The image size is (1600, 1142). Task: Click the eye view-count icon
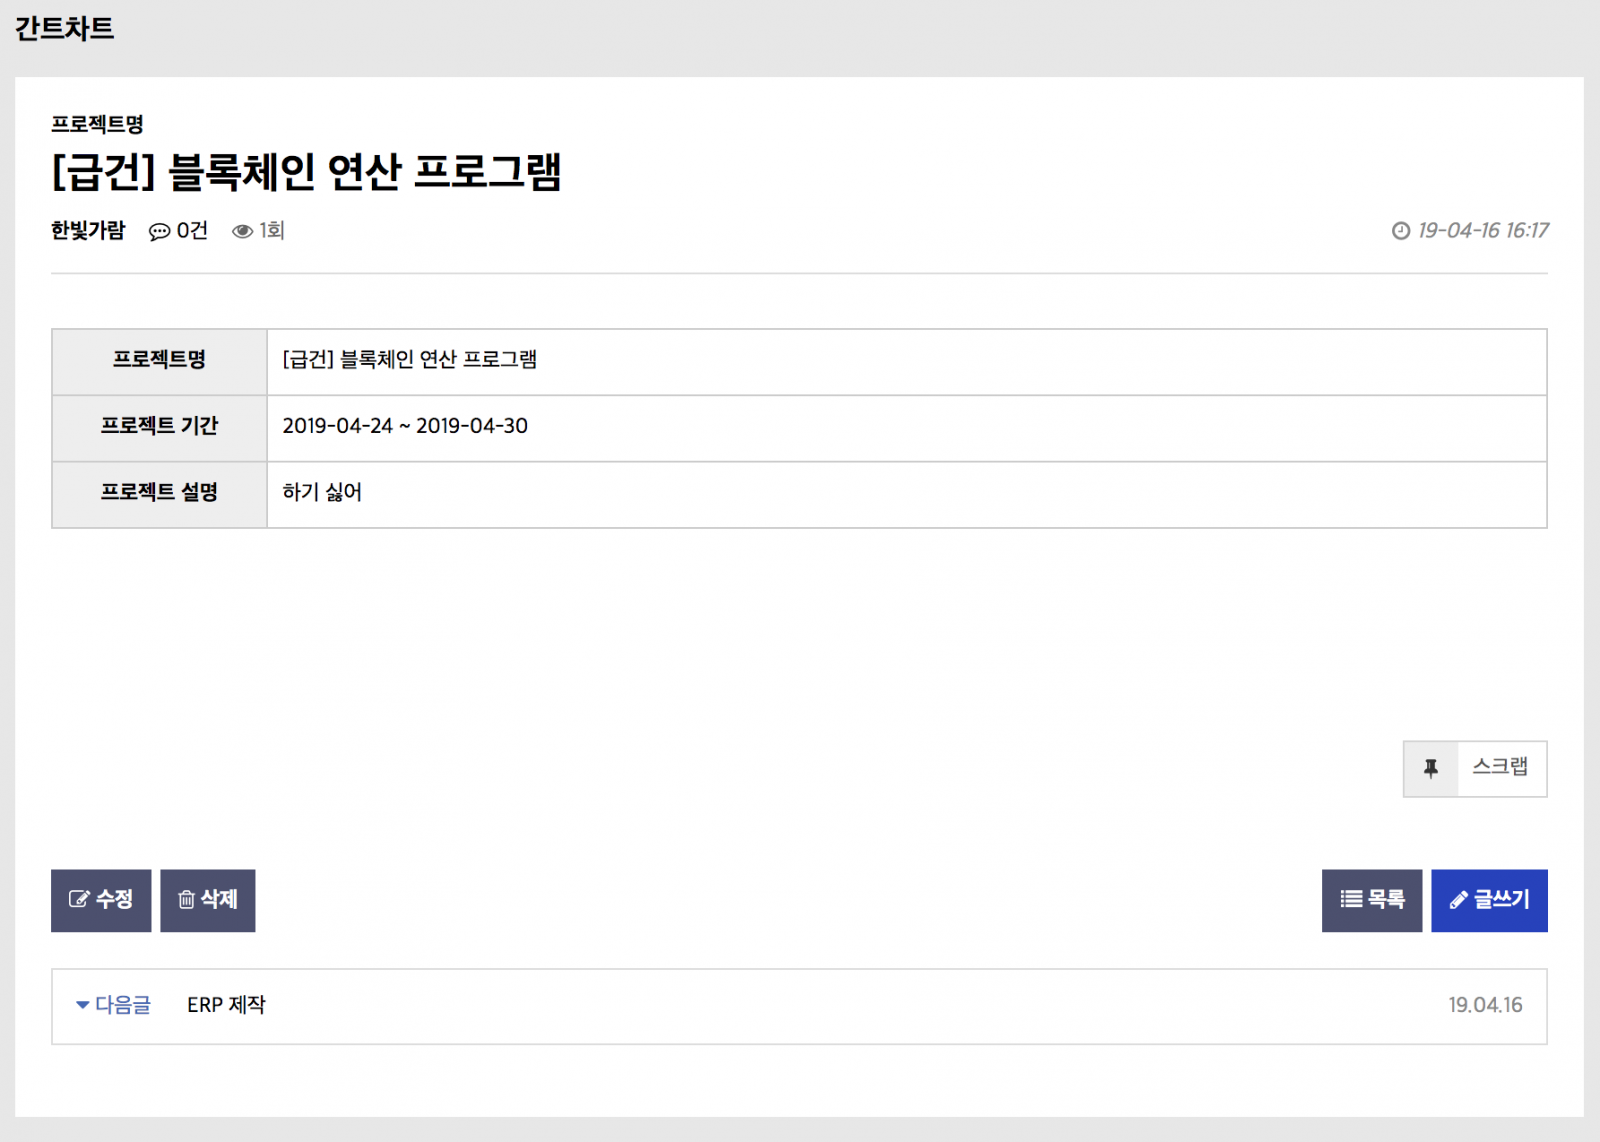point(242,232)
